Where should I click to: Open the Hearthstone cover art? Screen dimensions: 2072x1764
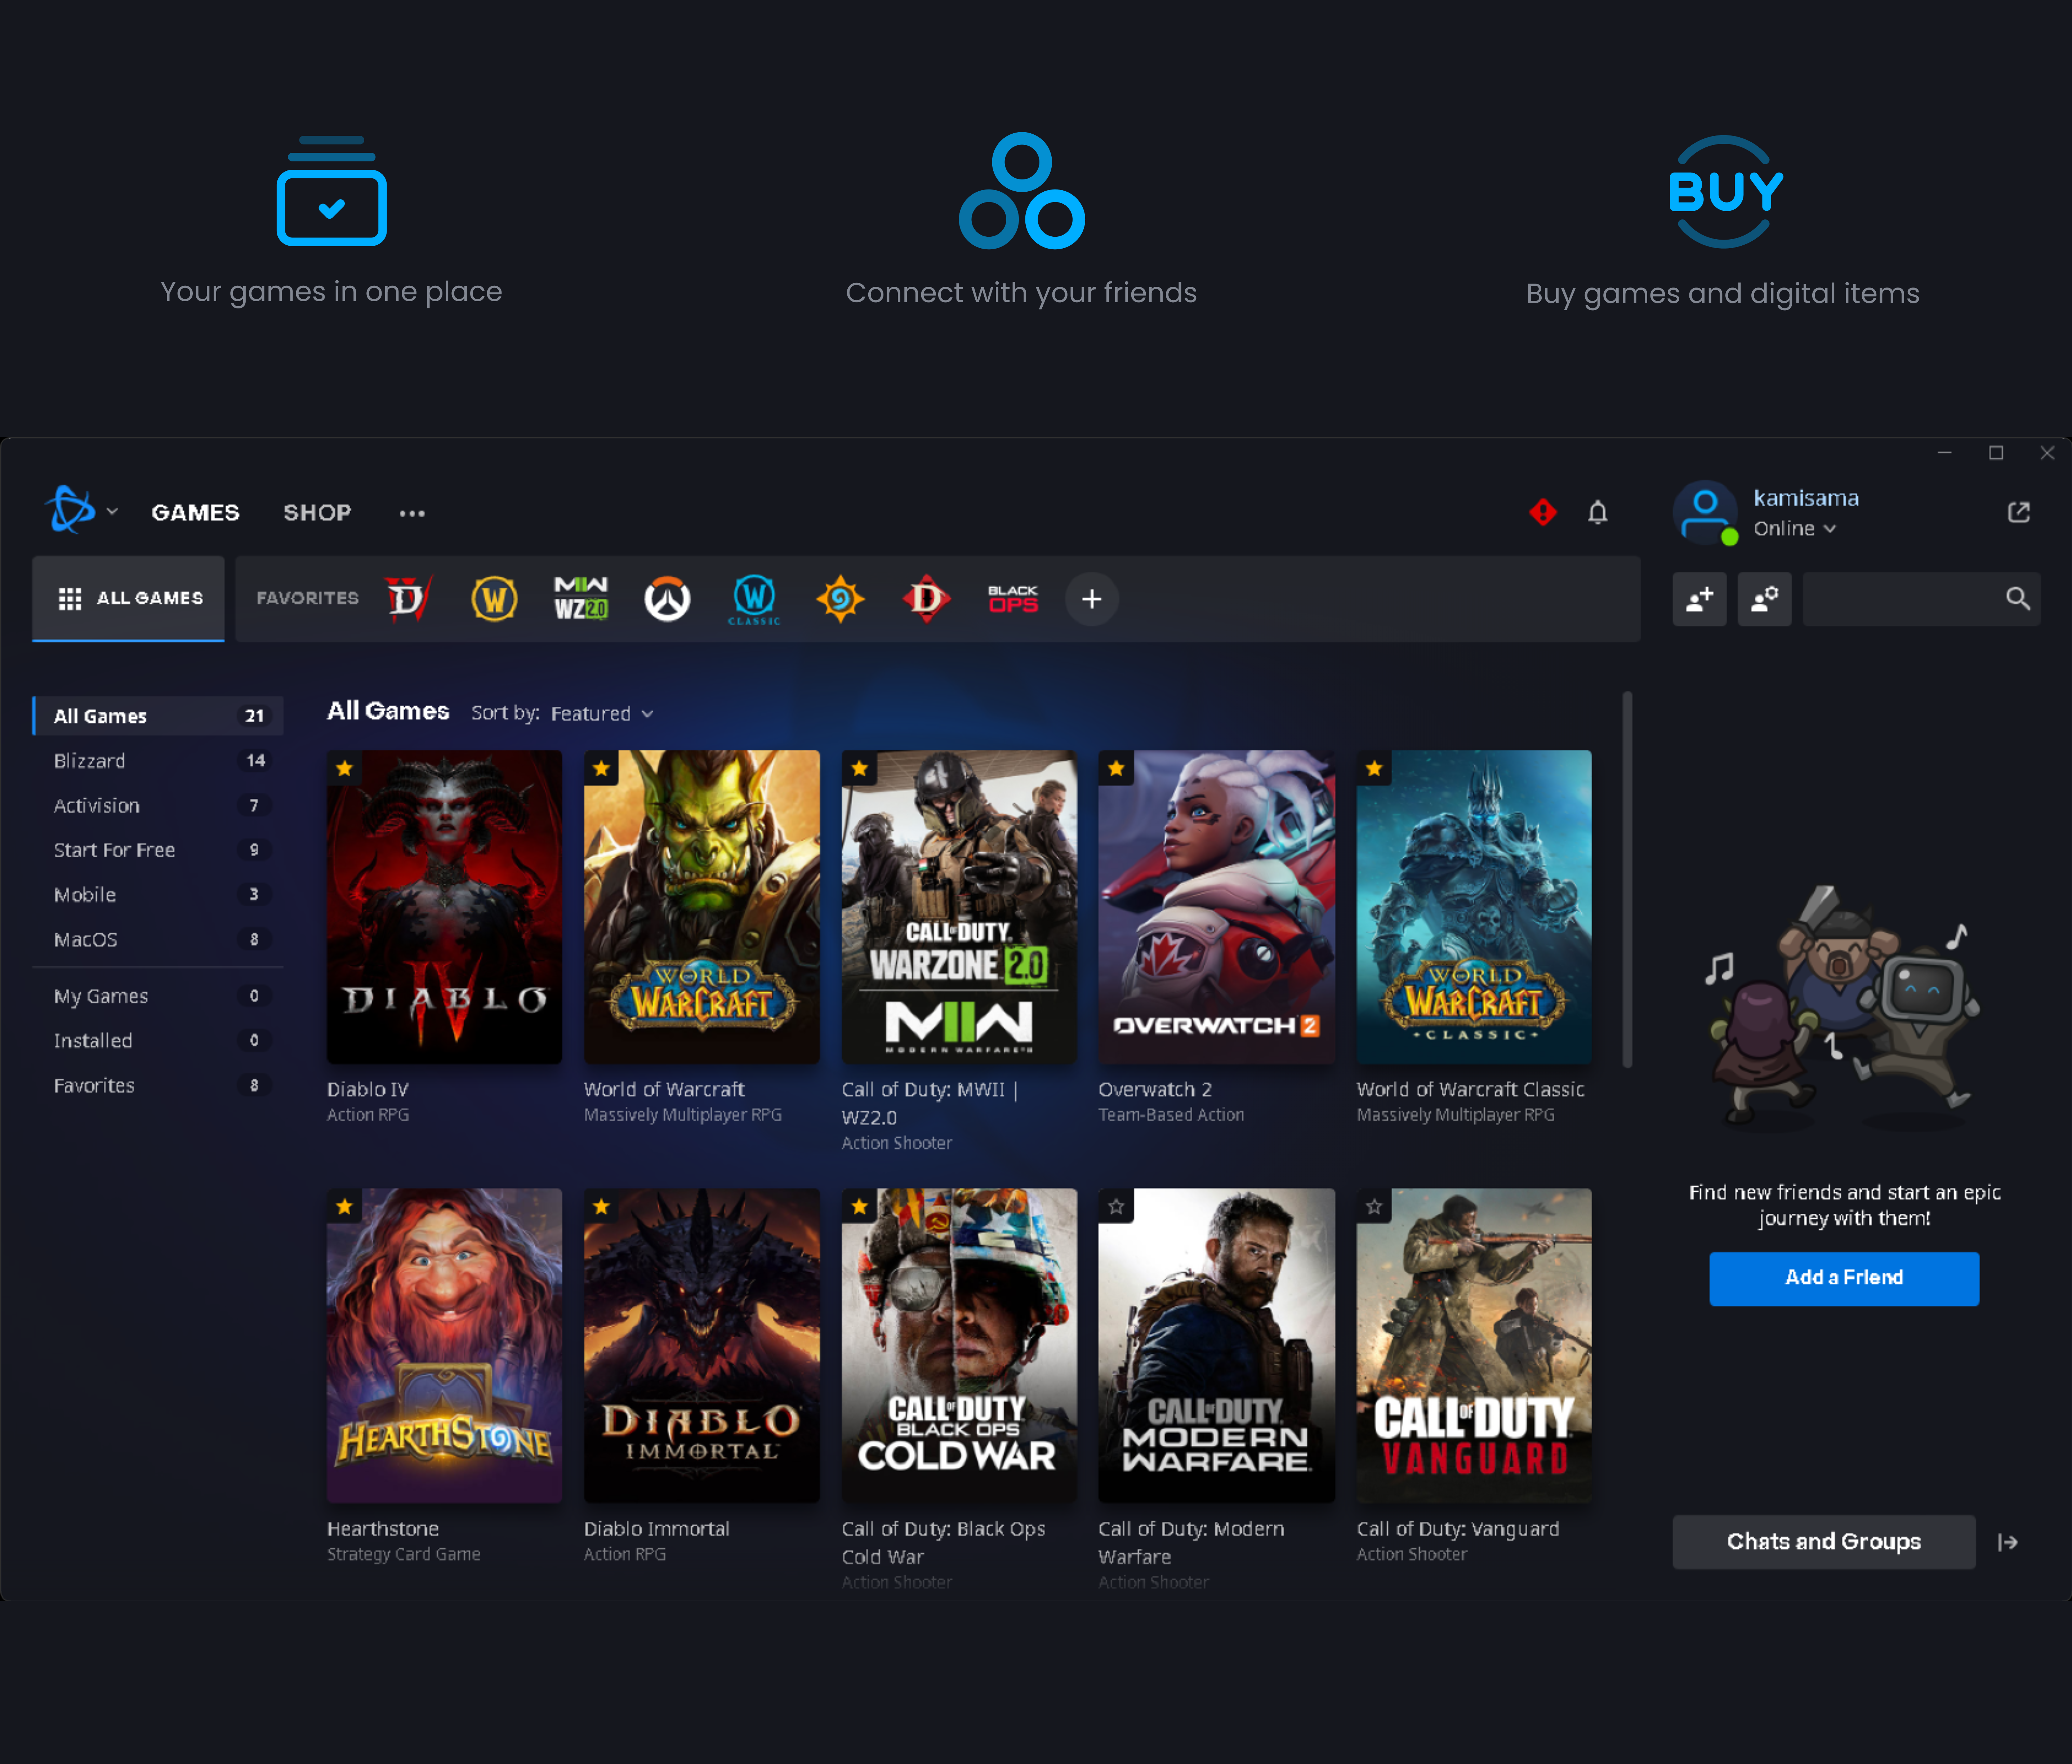[x=444, y=1345]
